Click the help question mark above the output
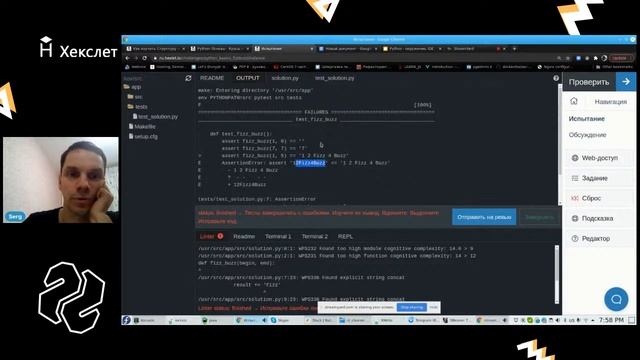The width and height of the screenshot is (640, 360). coord(556,78)
